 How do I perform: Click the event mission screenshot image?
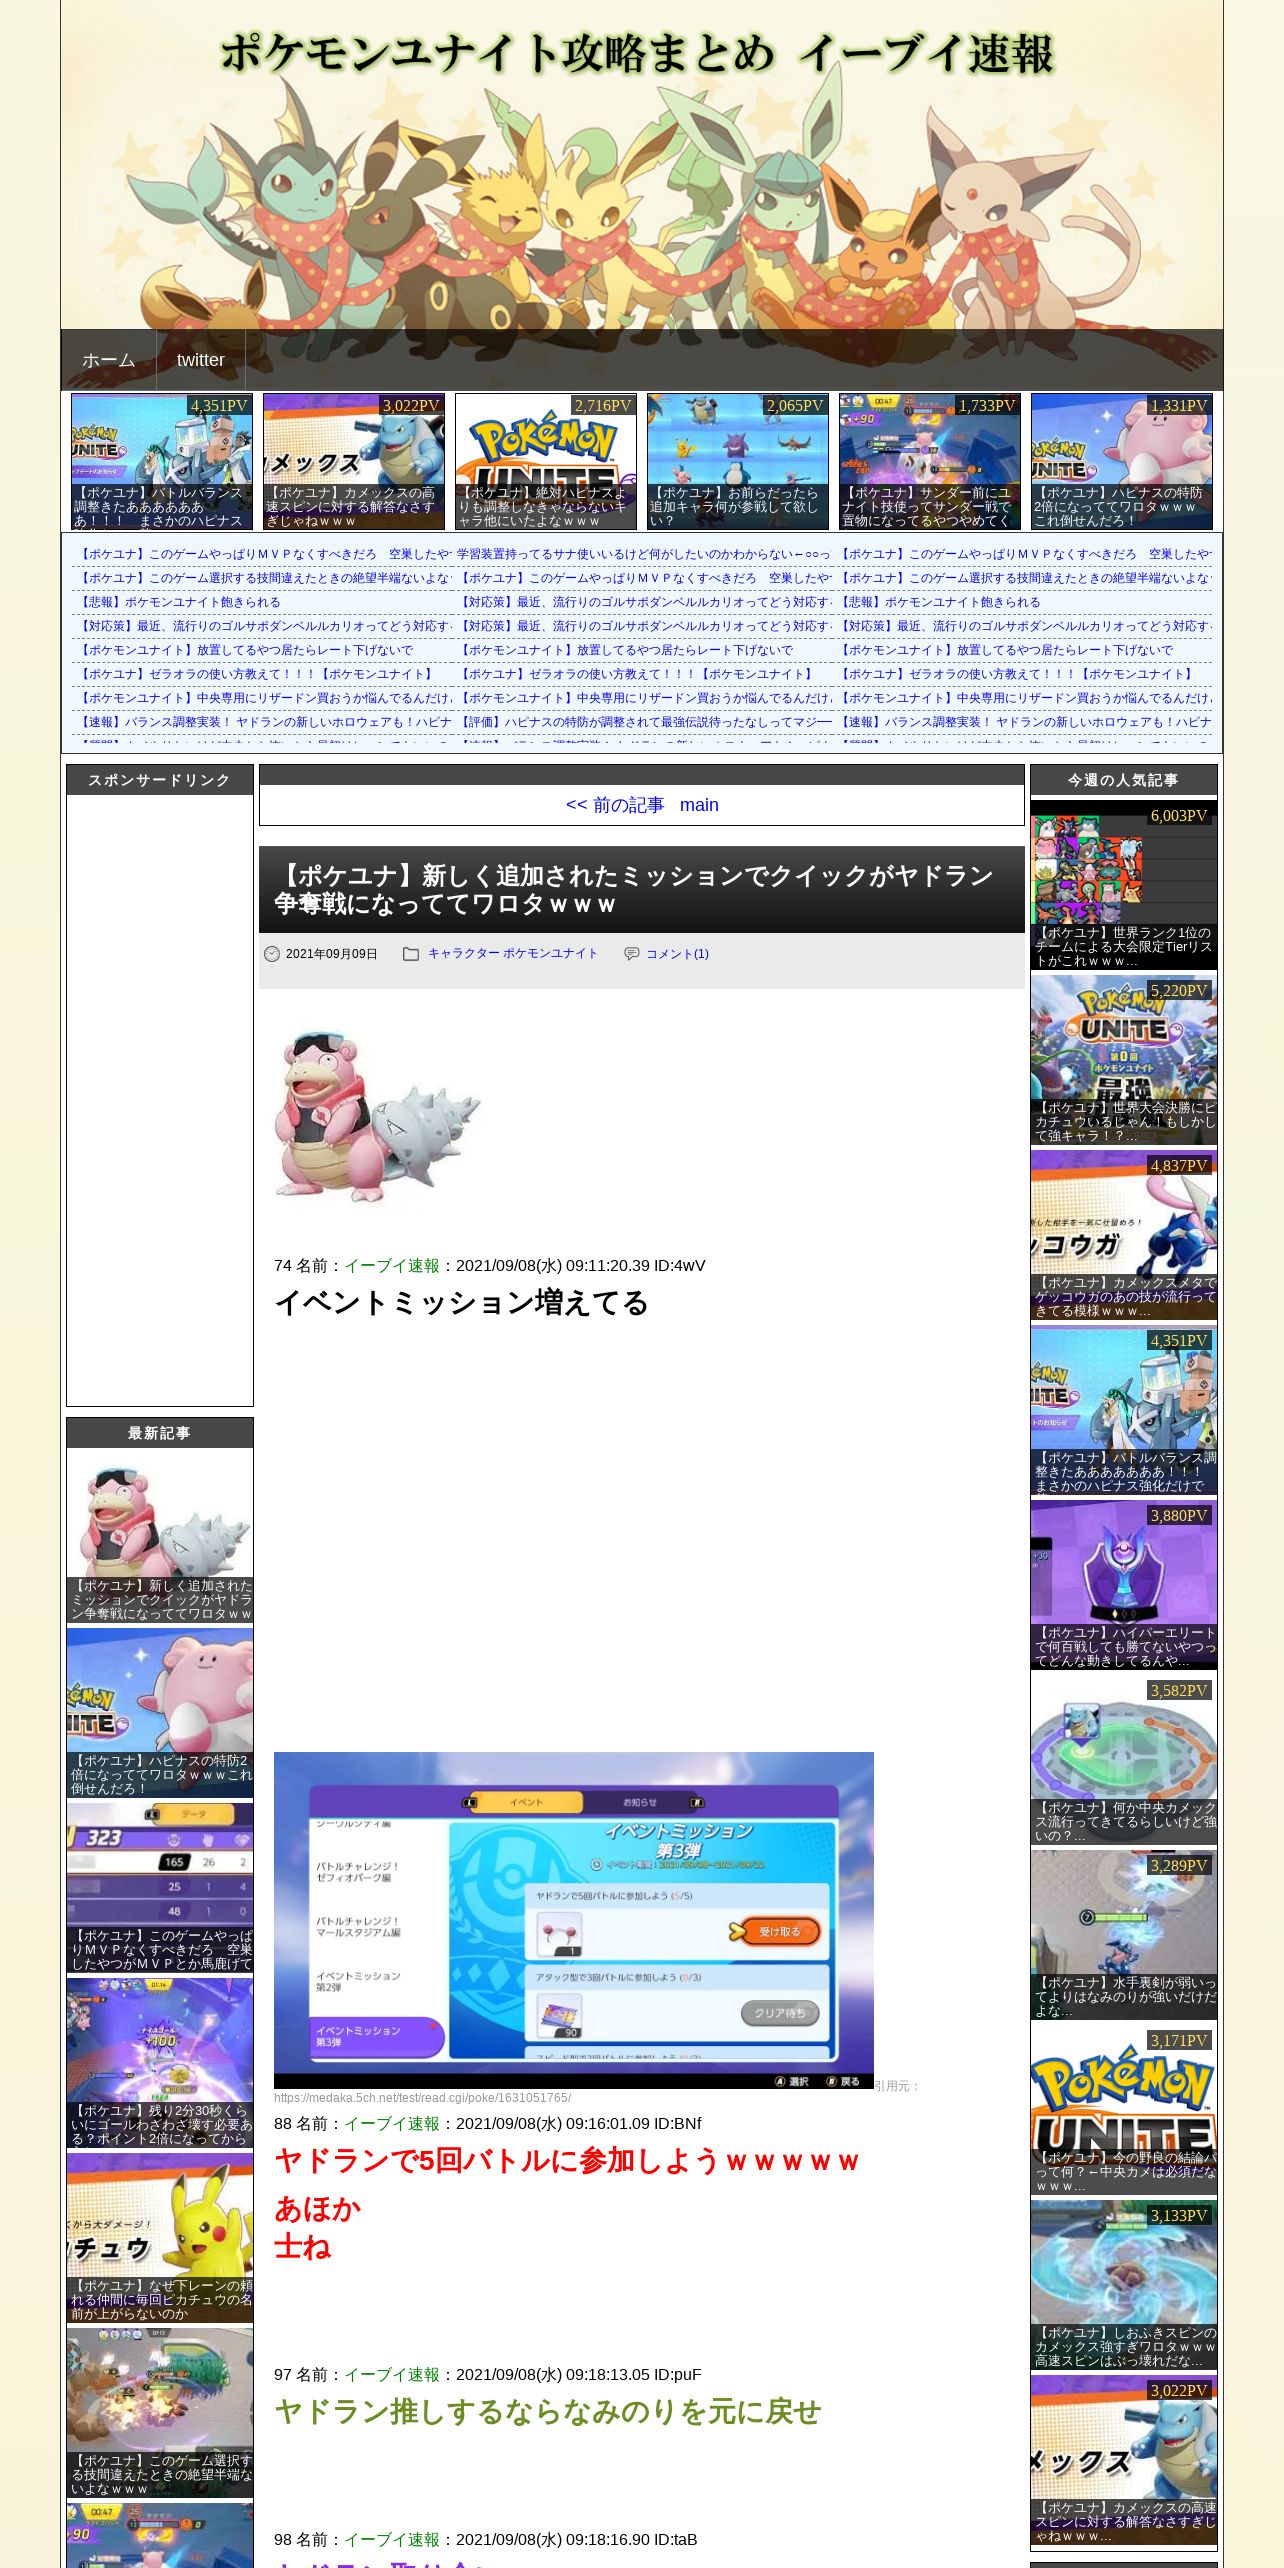tap(574, 1921)
